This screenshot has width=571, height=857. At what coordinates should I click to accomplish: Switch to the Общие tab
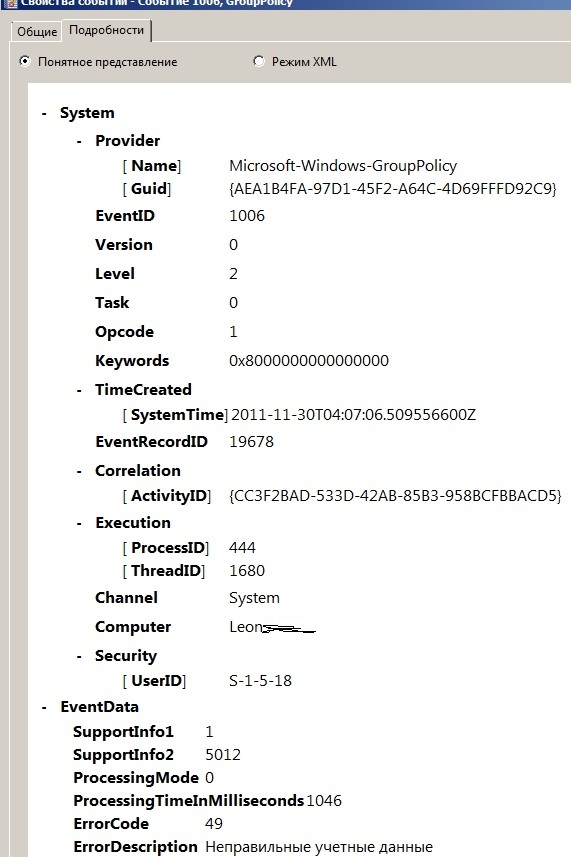click(37, 32)
